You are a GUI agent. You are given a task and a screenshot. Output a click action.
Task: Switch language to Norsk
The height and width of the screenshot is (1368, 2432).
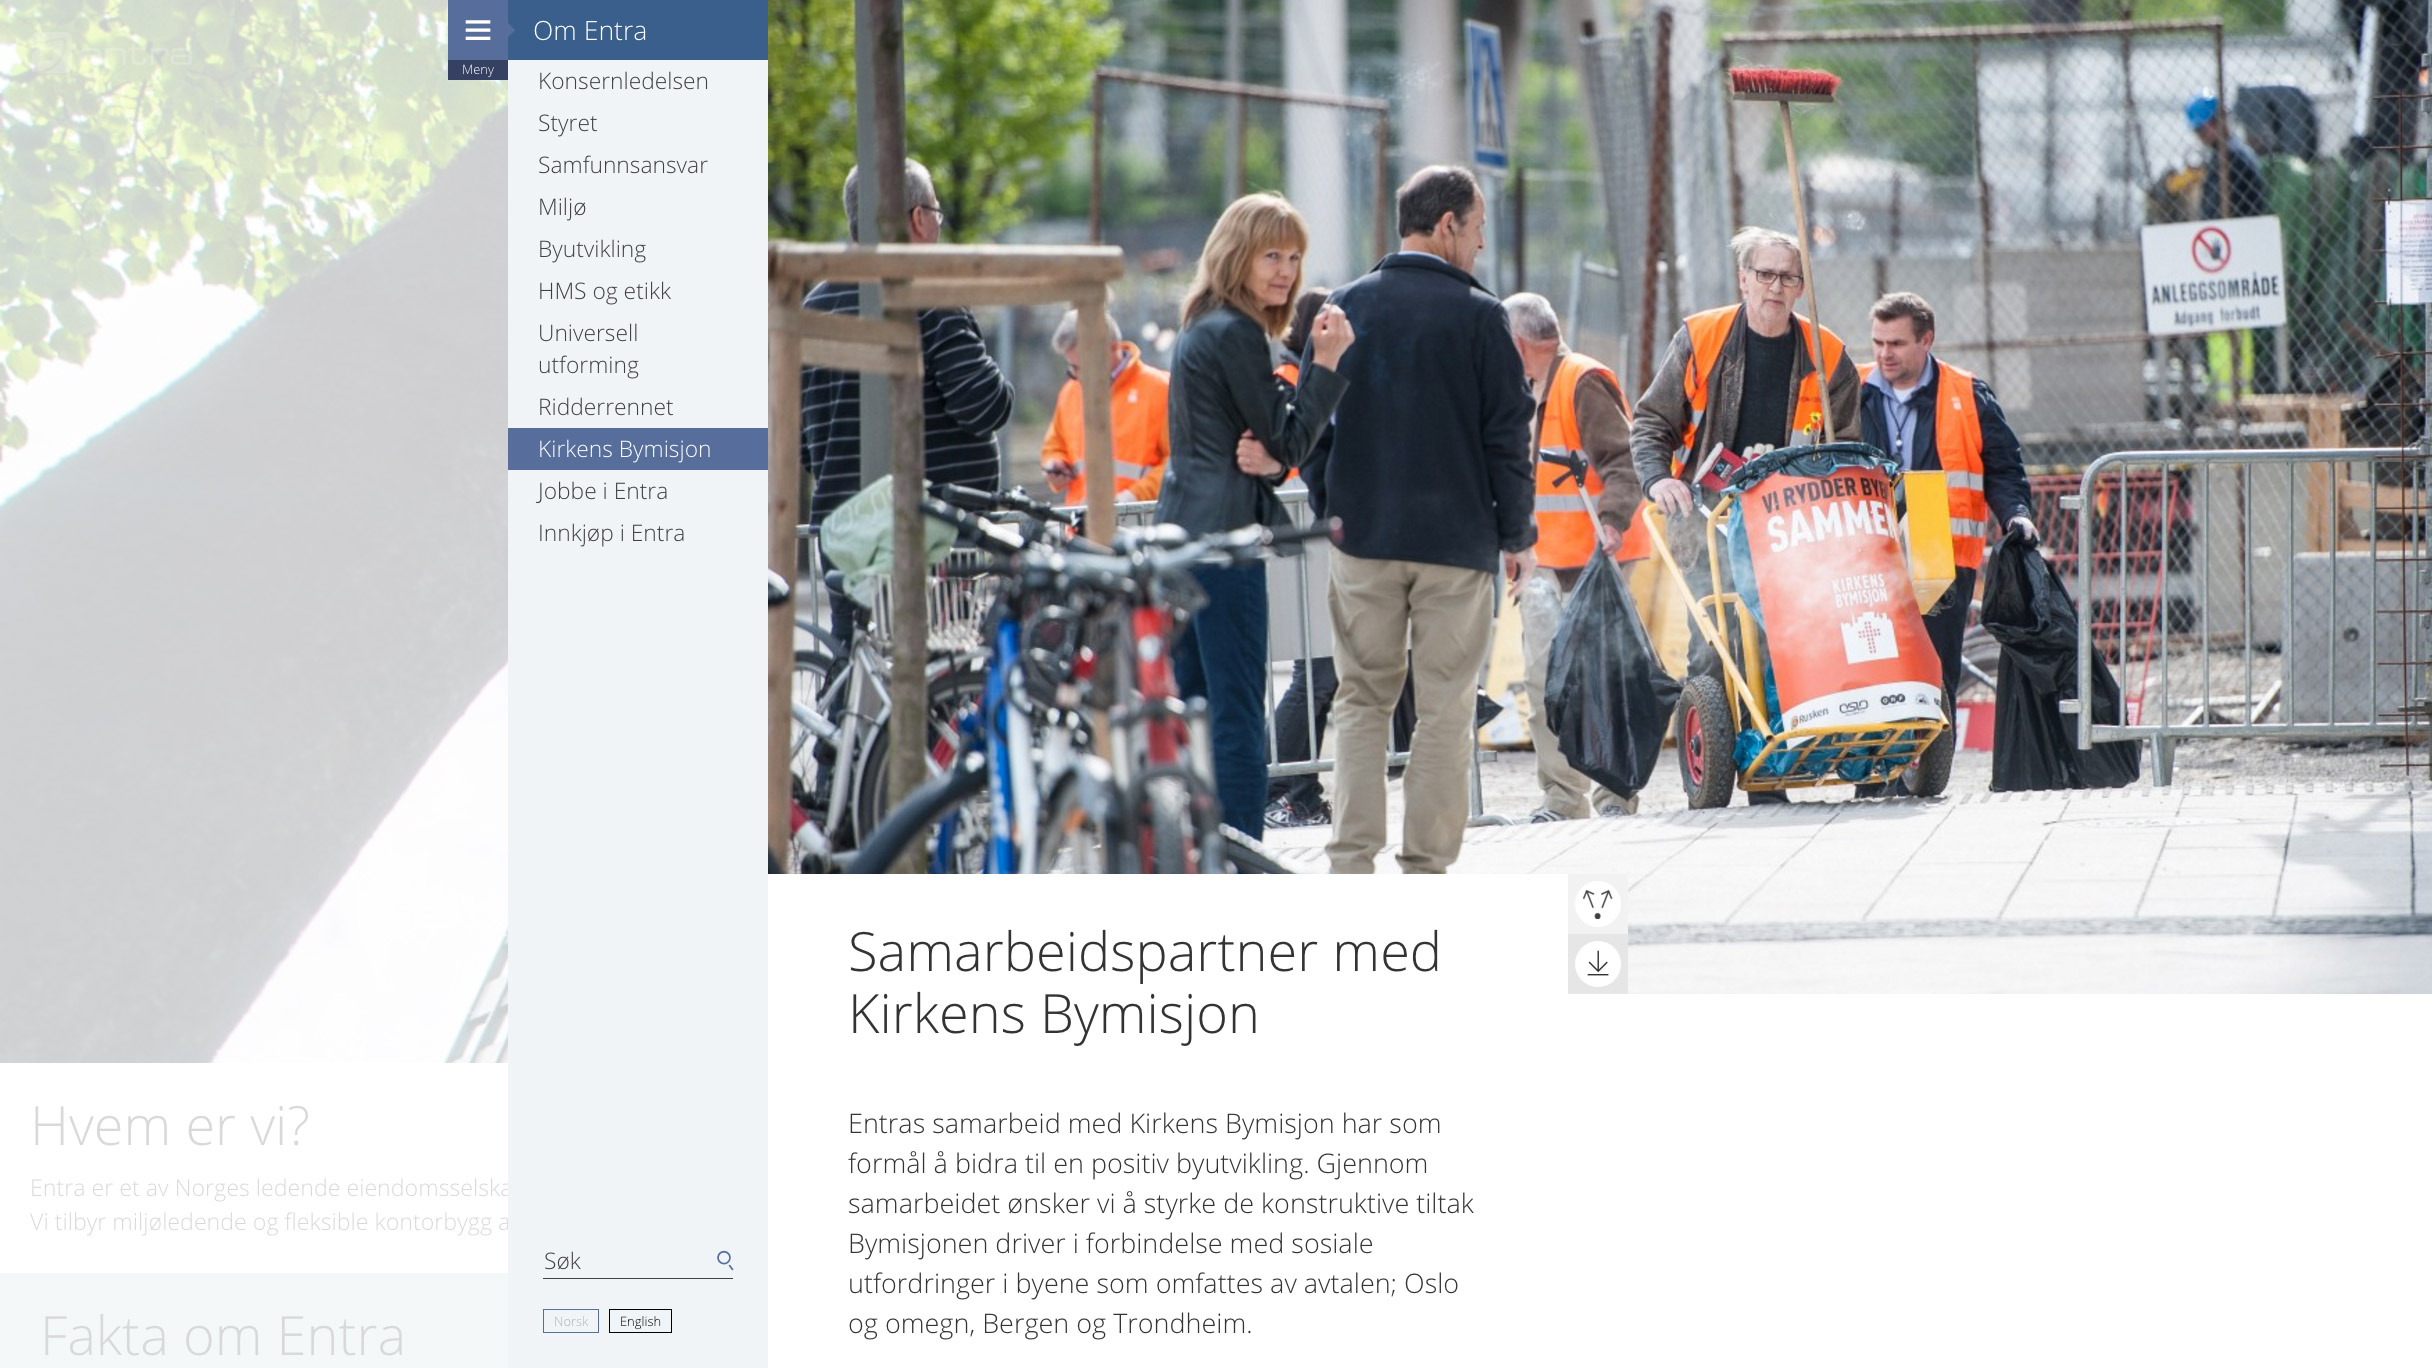571,1321
